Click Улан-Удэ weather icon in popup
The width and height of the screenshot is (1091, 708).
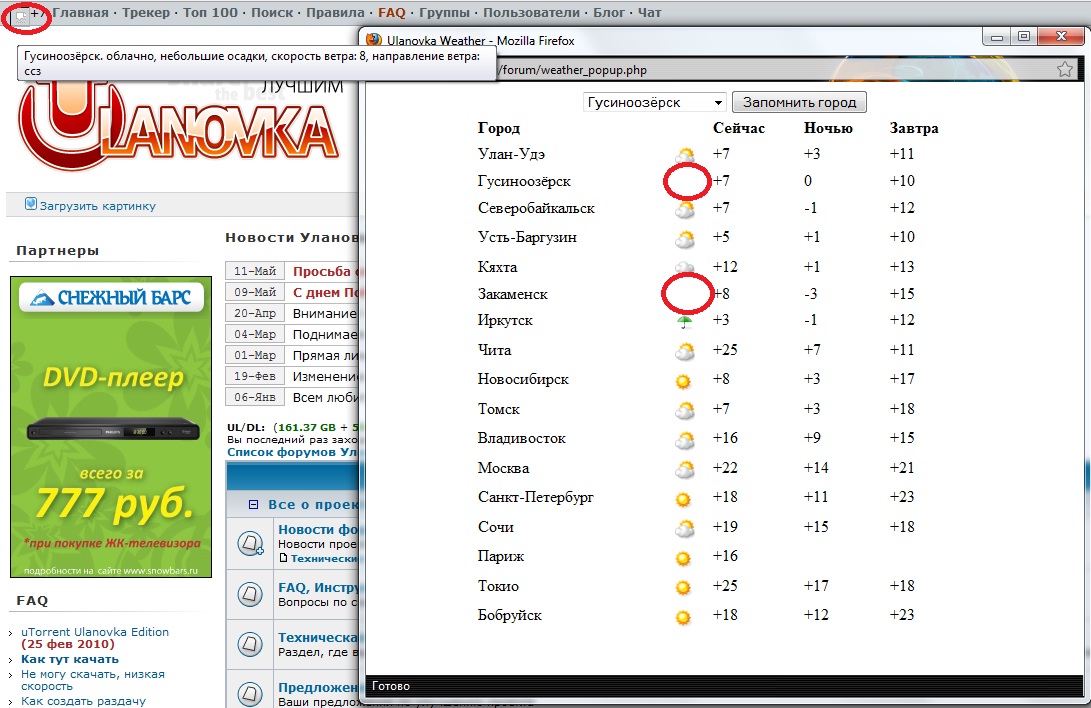coord(685,156)
